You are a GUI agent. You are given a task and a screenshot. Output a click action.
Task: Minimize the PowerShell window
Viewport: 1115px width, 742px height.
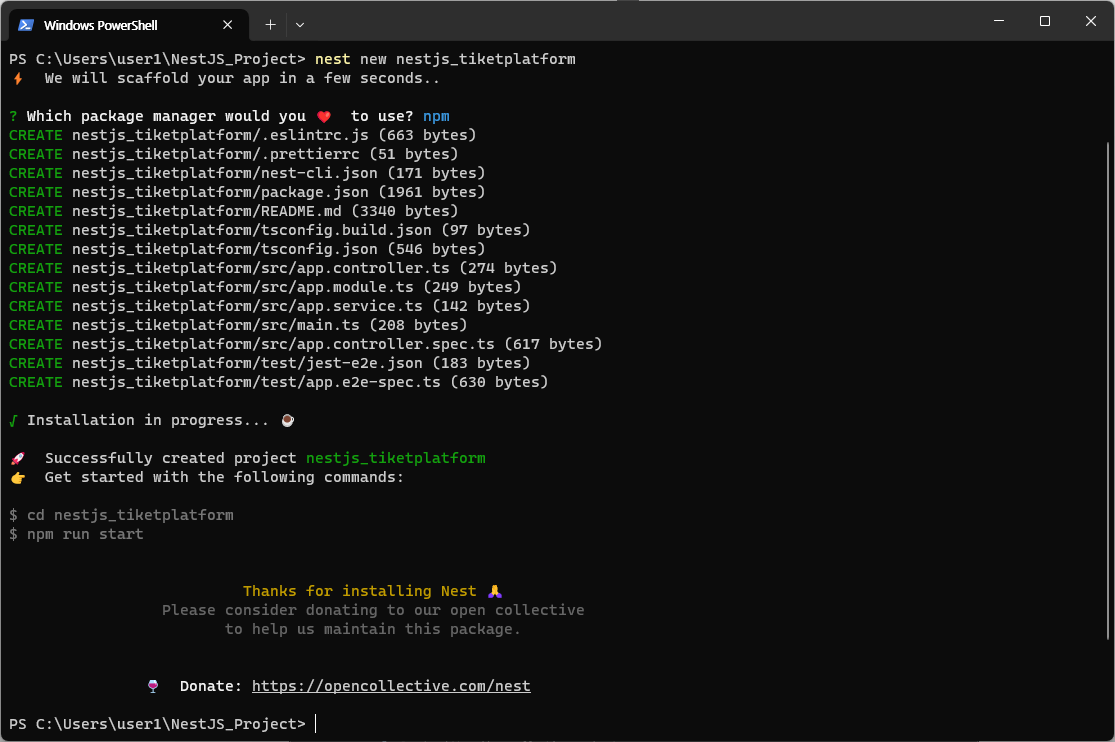point(999,21)
